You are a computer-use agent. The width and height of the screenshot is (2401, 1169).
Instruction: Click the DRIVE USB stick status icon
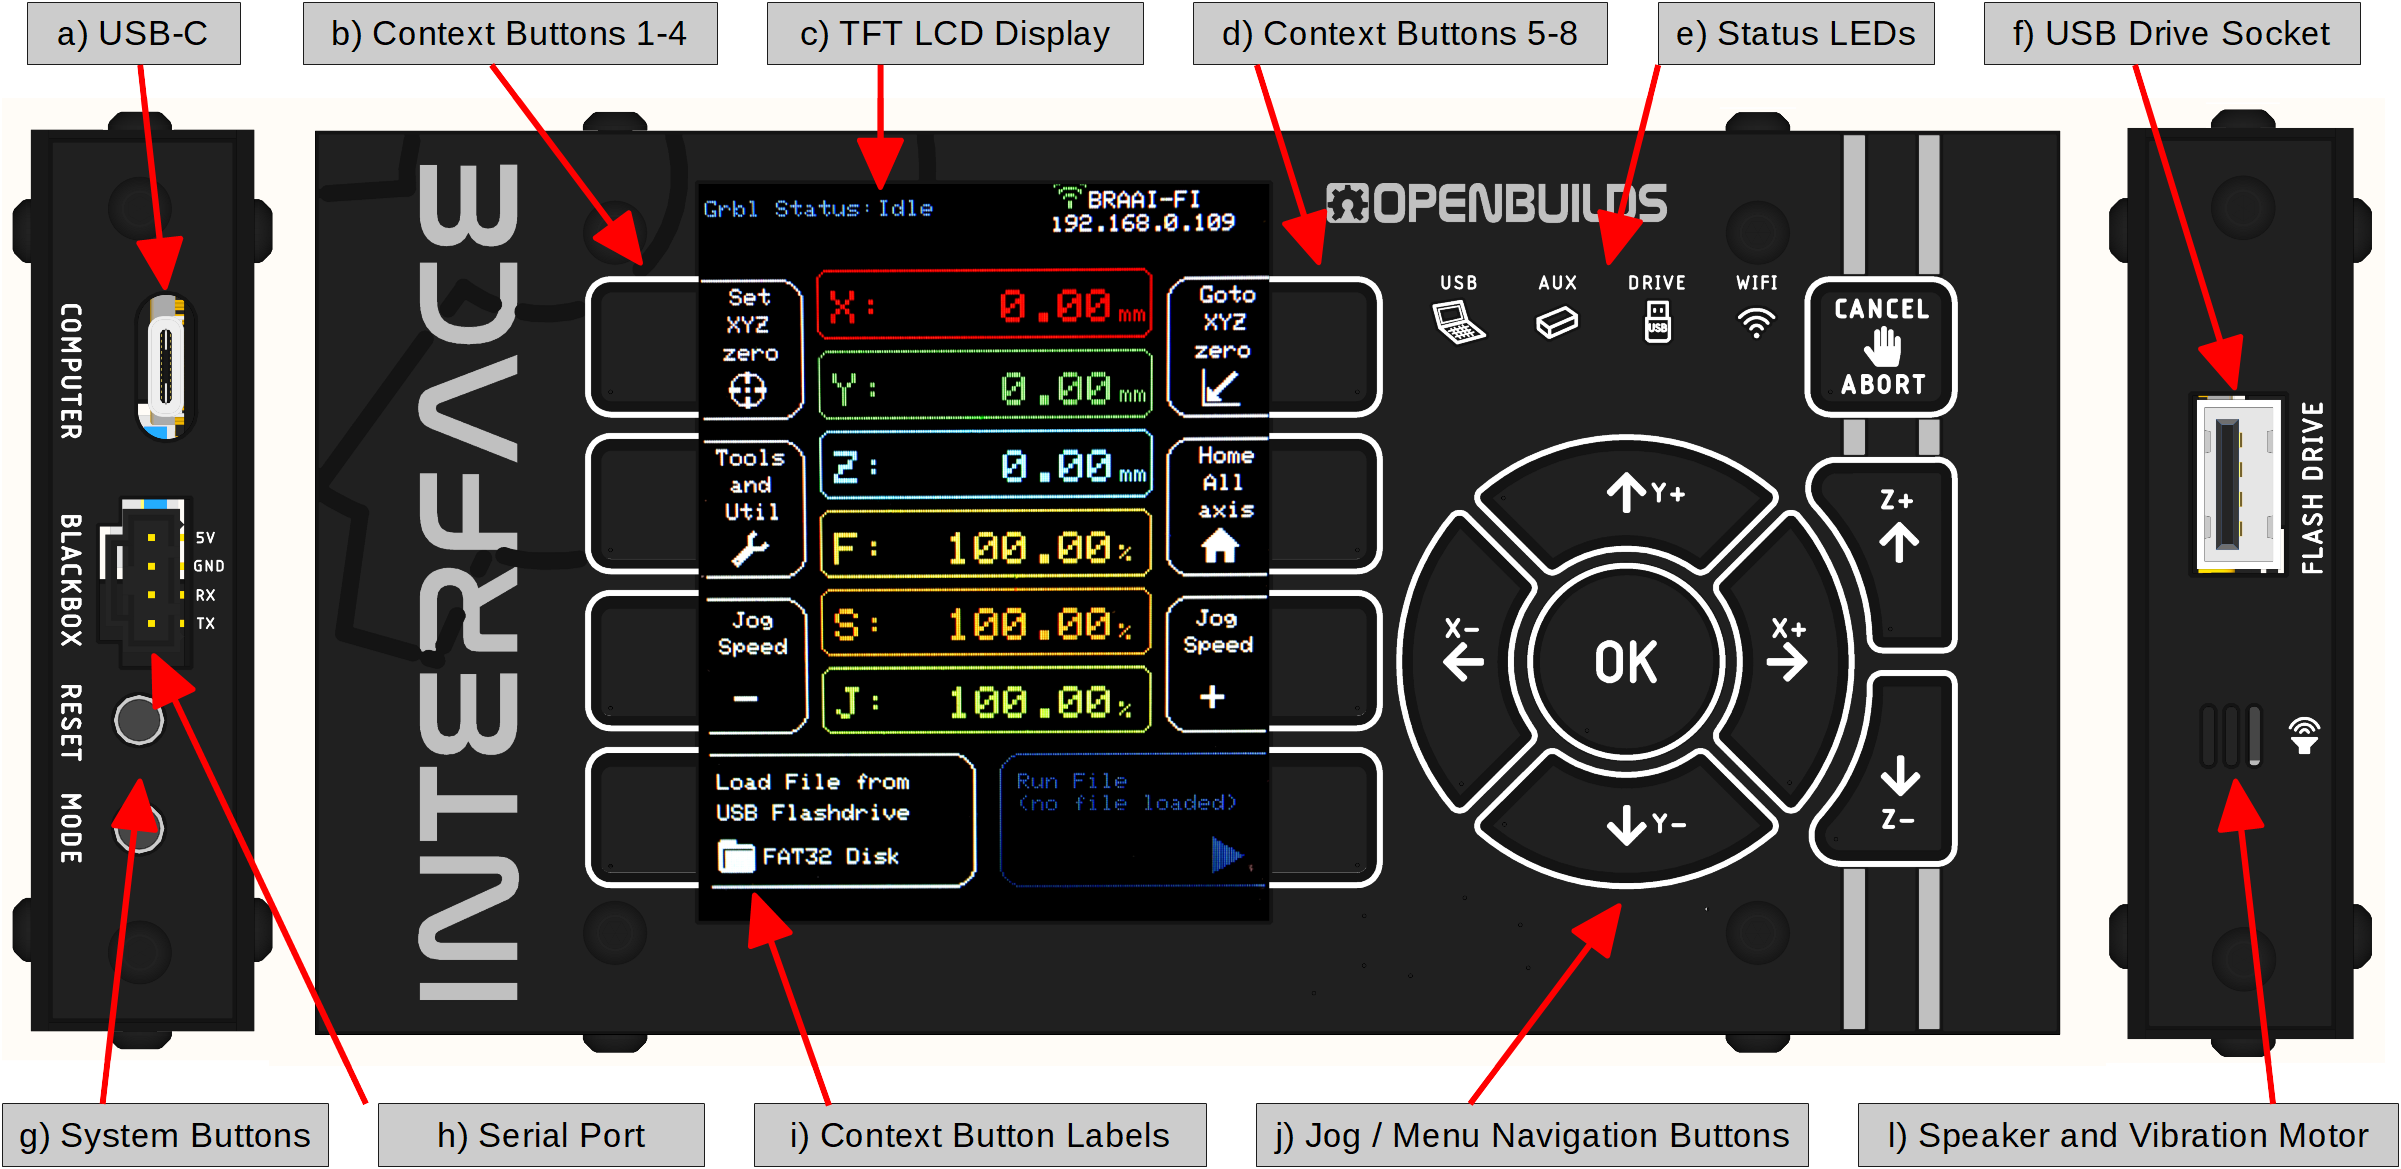click(1657, 322)
